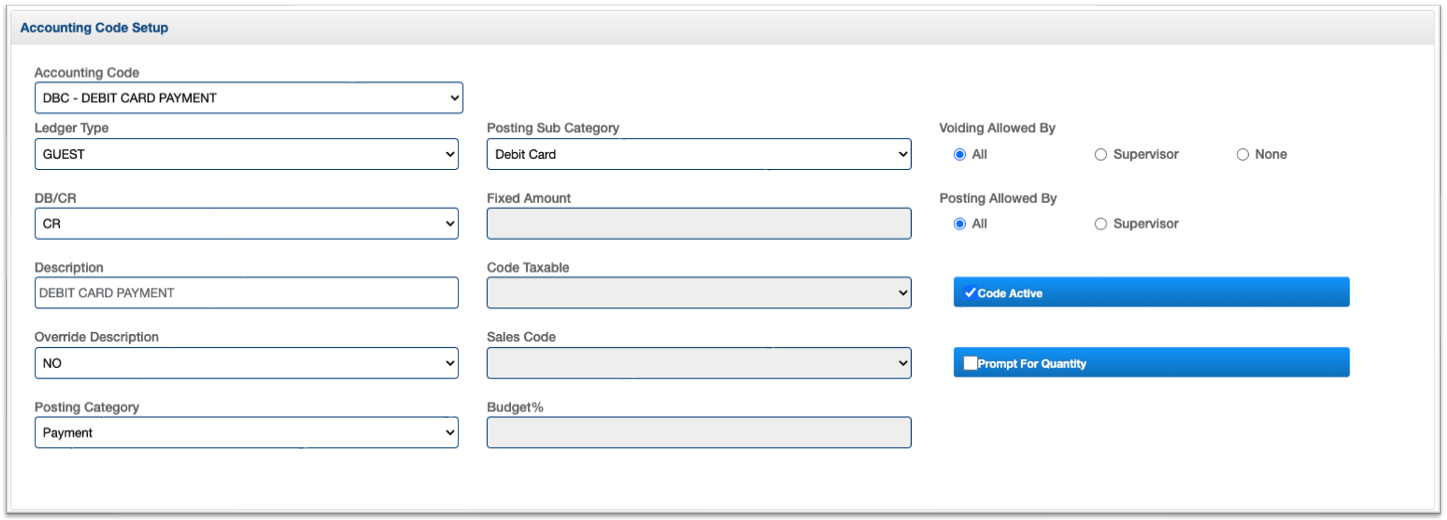Viewport: 1447px width, 520px height.
Task: Open the Override Description dropdown
Action: click(x=246, y=363)
